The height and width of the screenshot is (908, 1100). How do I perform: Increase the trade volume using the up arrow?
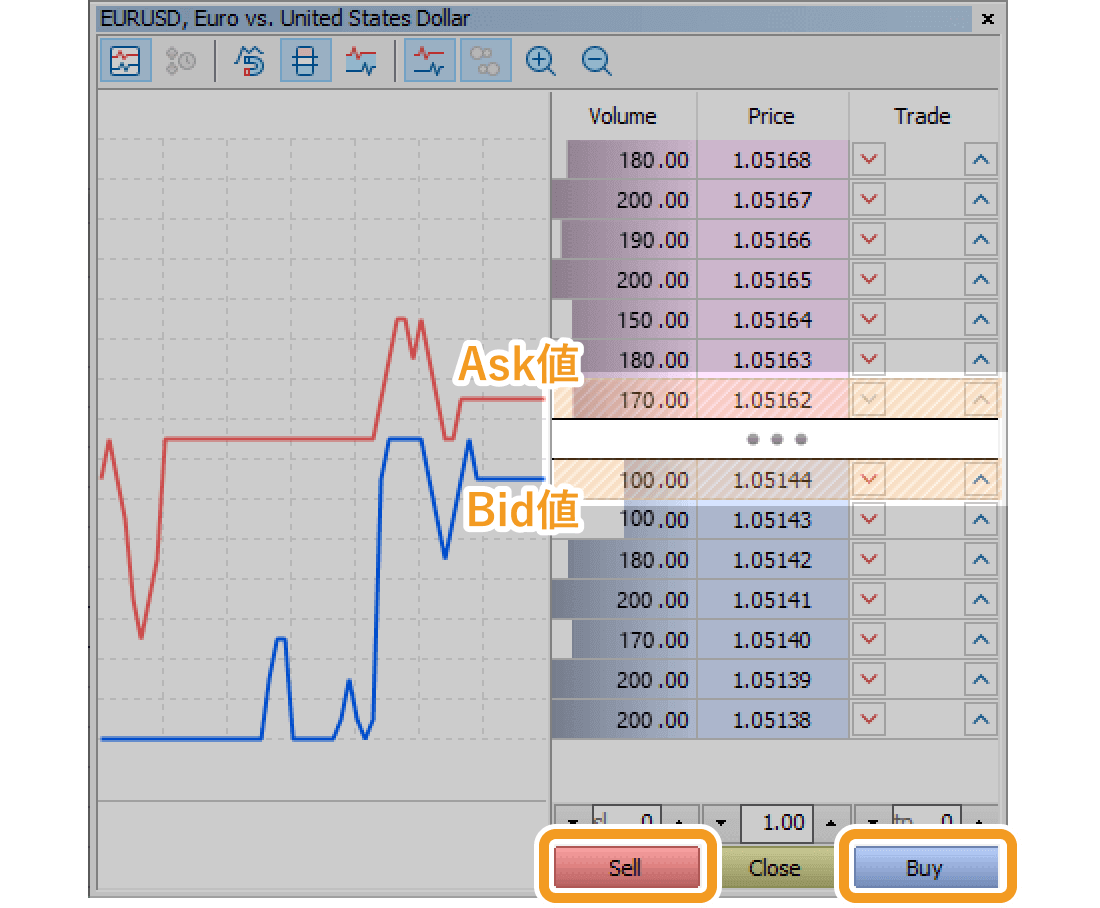(830, 822)
